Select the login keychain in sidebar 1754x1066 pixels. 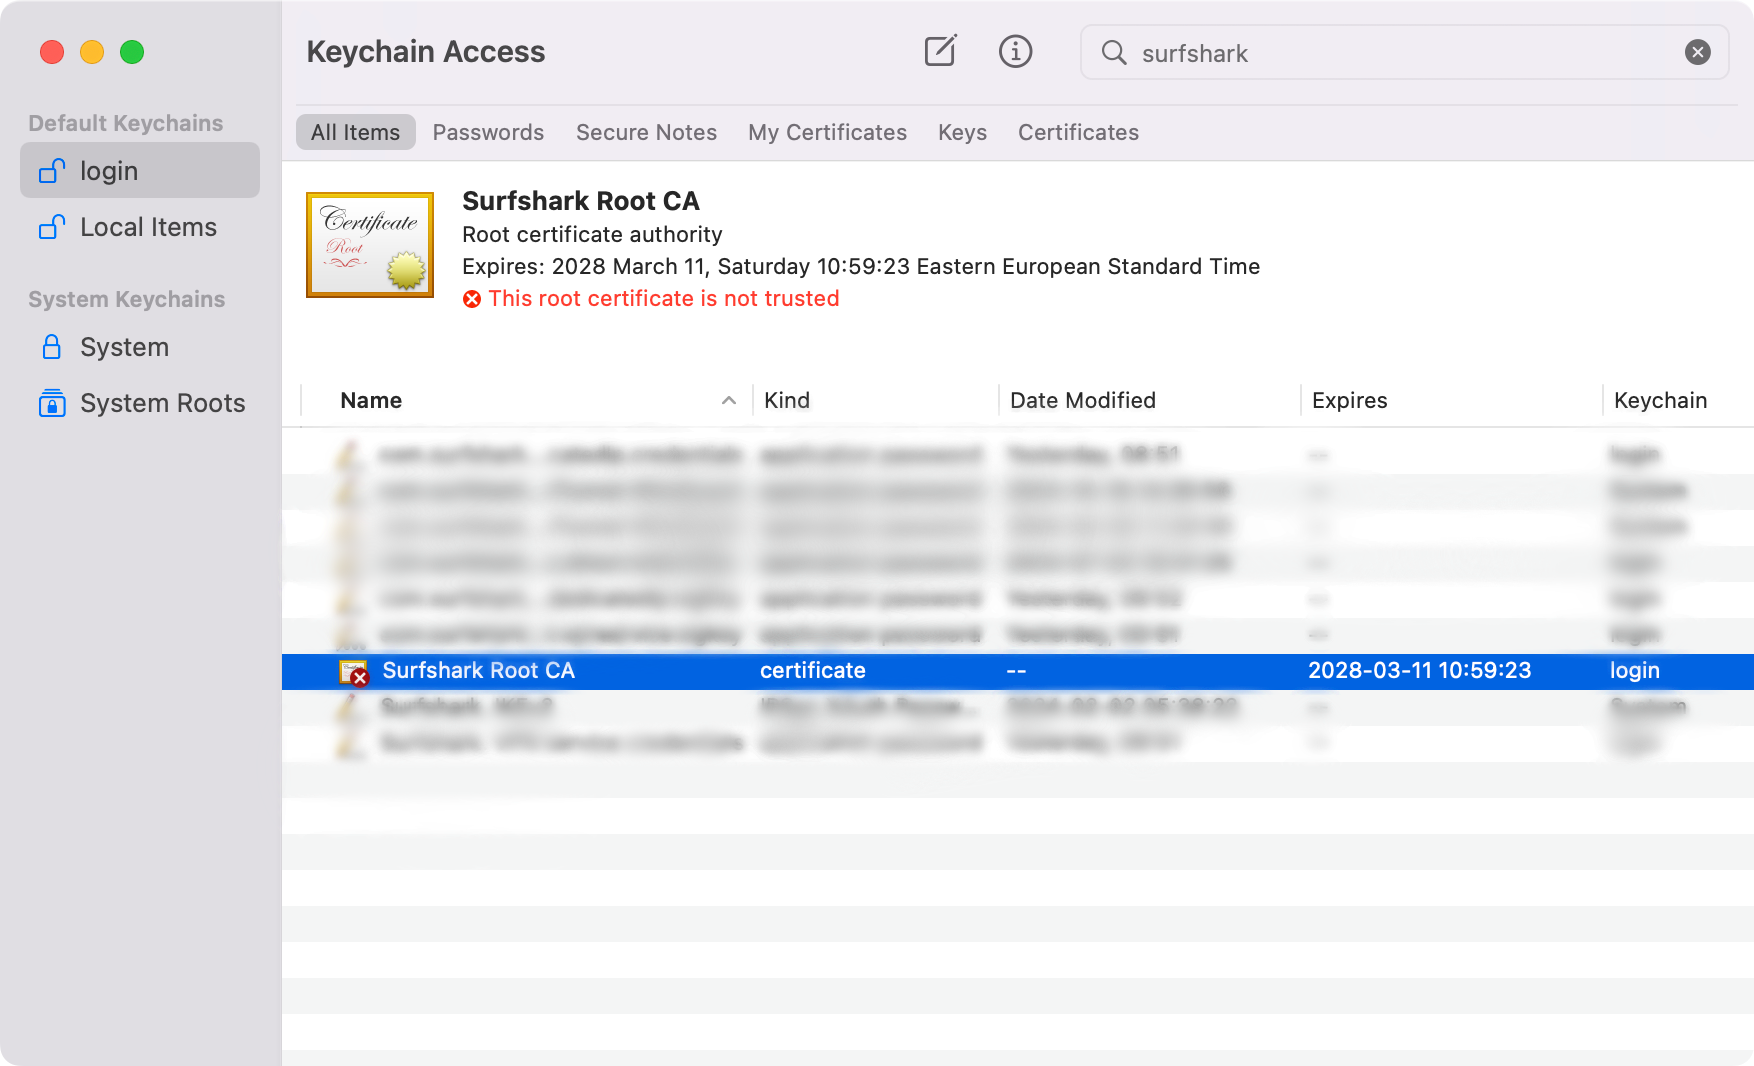[x=140, y=171]
